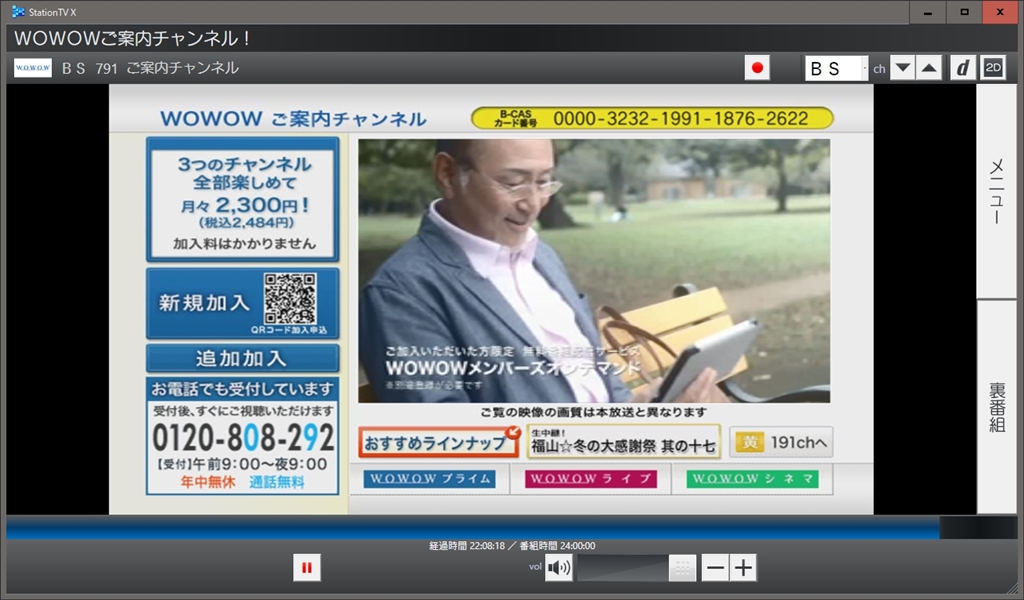This screenshot has height=600, width=1024.
Task: Mute audio with the speaker icon
Action: point(558,567)
